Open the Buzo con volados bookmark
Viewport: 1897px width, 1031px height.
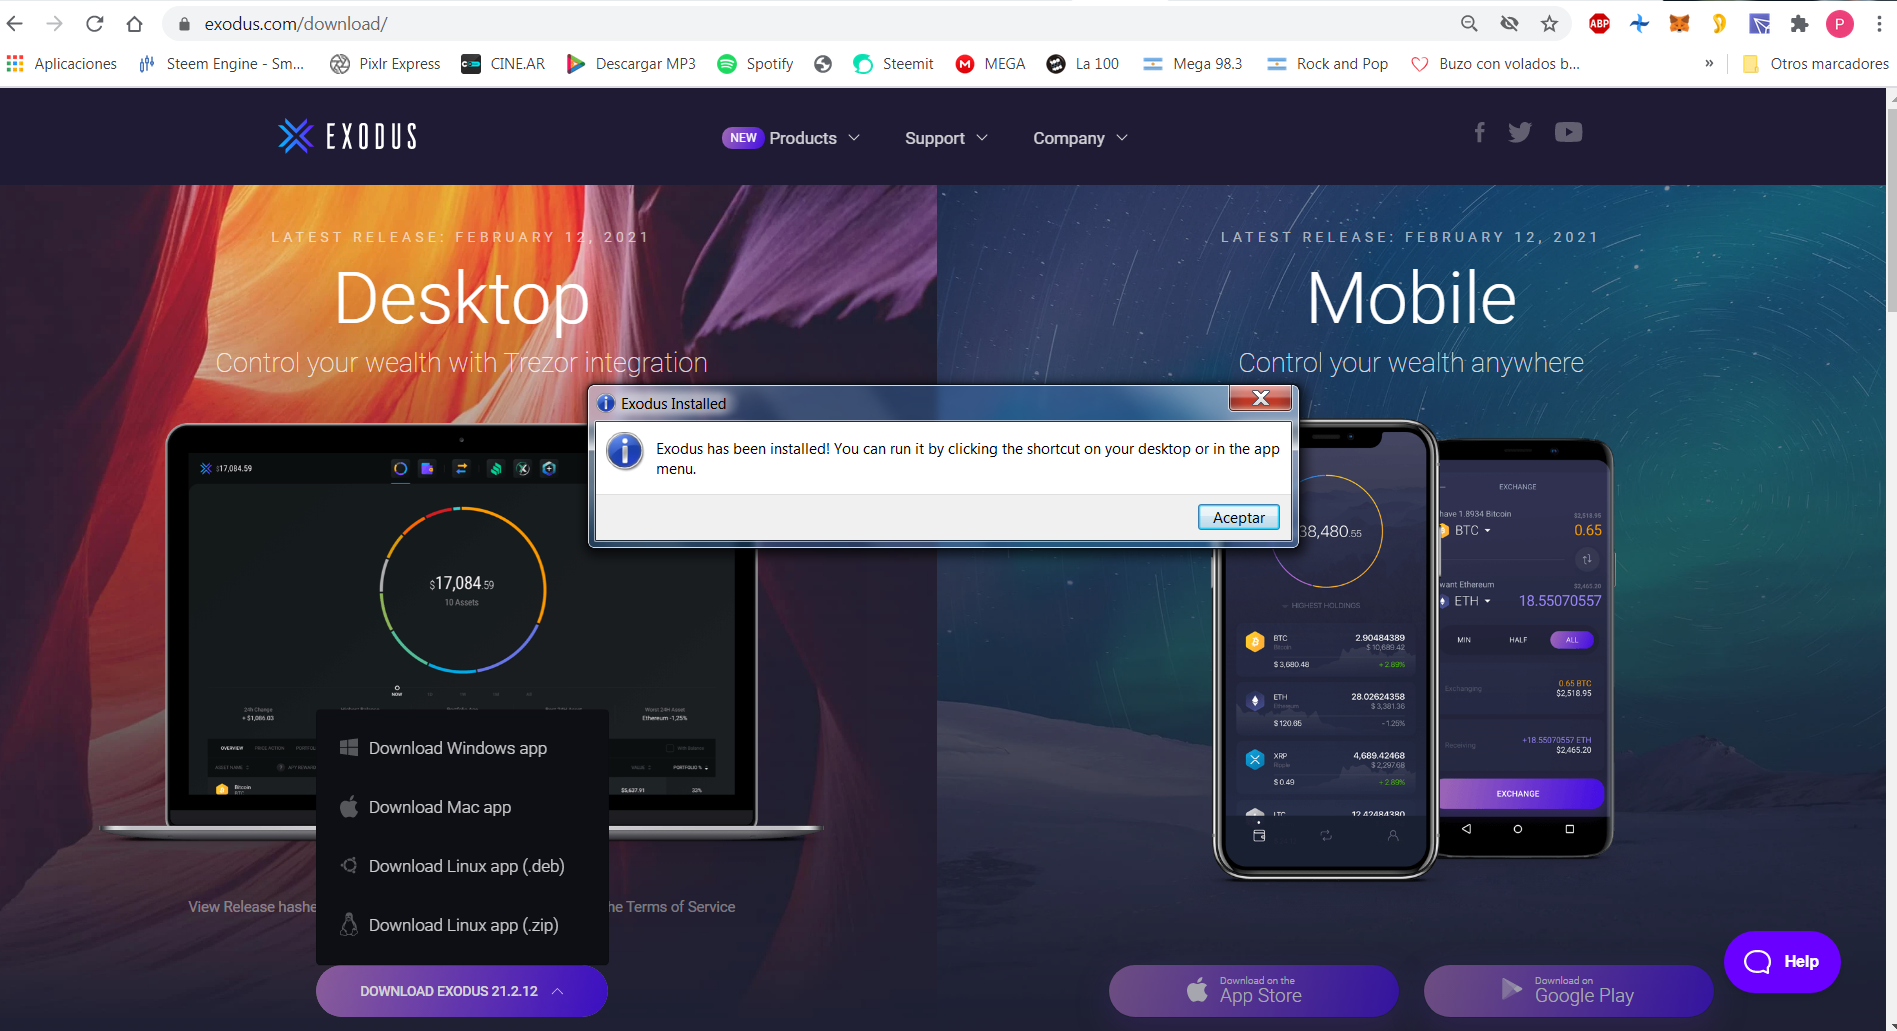(x=1495, y=64)
